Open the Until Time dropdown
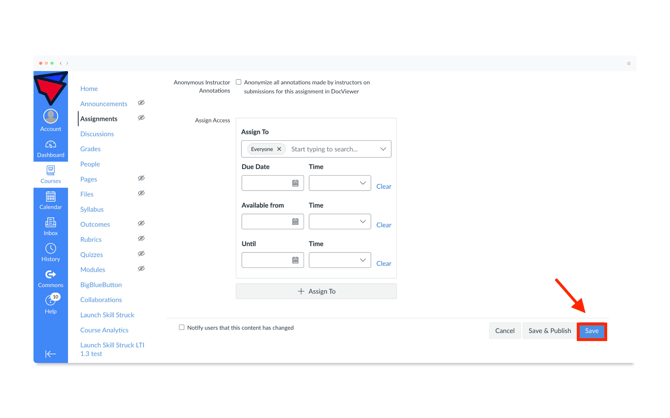Viewport: 670px width, 418px height. pyautogui.click(x=340, y=260)
